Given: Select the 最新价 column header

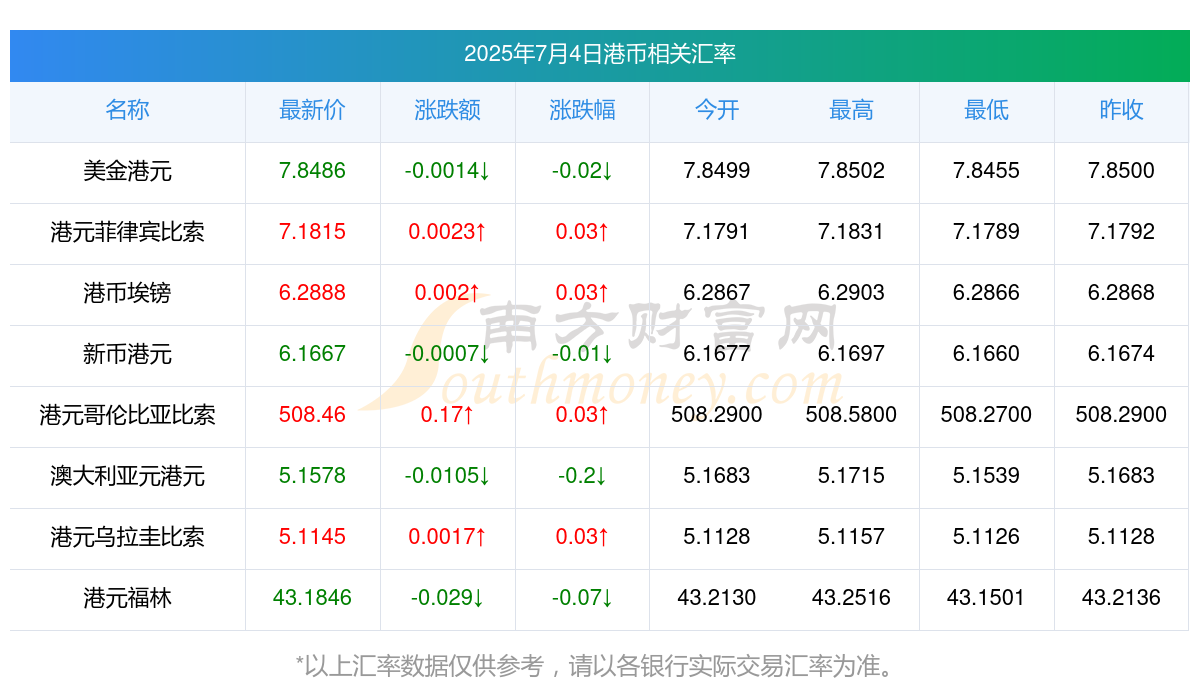Looking at the screenshot, I should 312,110.
